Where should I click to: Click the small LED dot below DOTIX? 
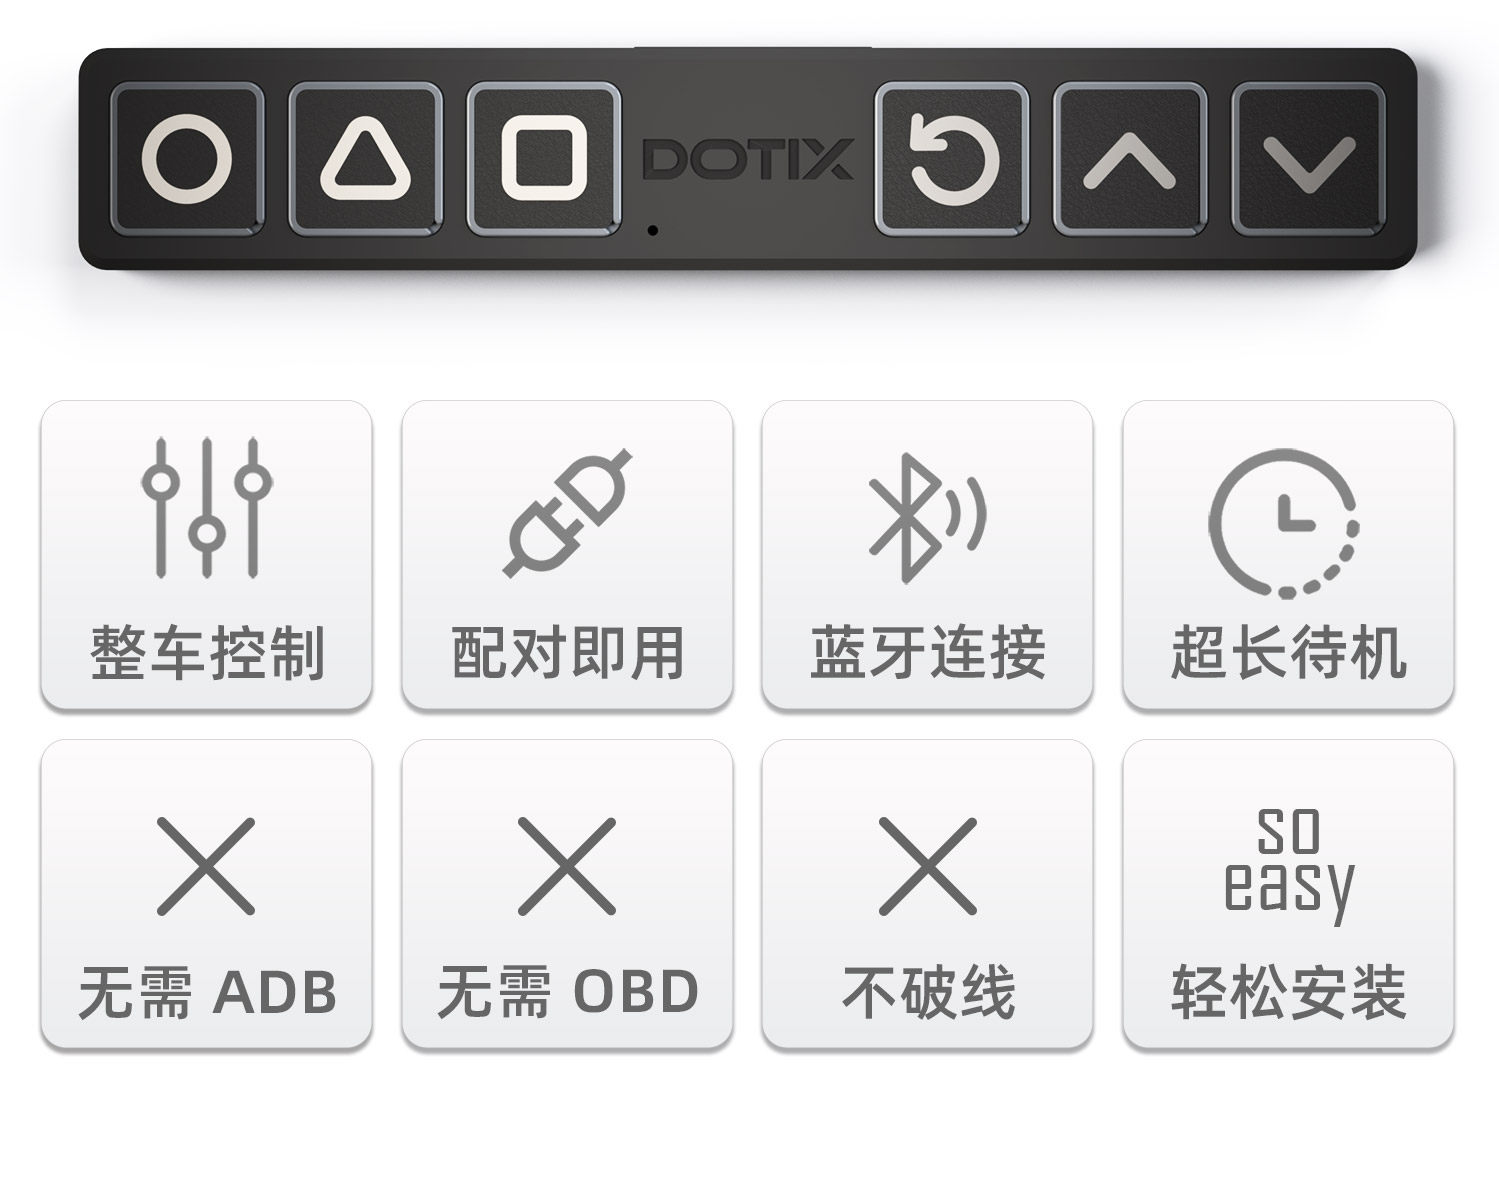pos(652,230)
